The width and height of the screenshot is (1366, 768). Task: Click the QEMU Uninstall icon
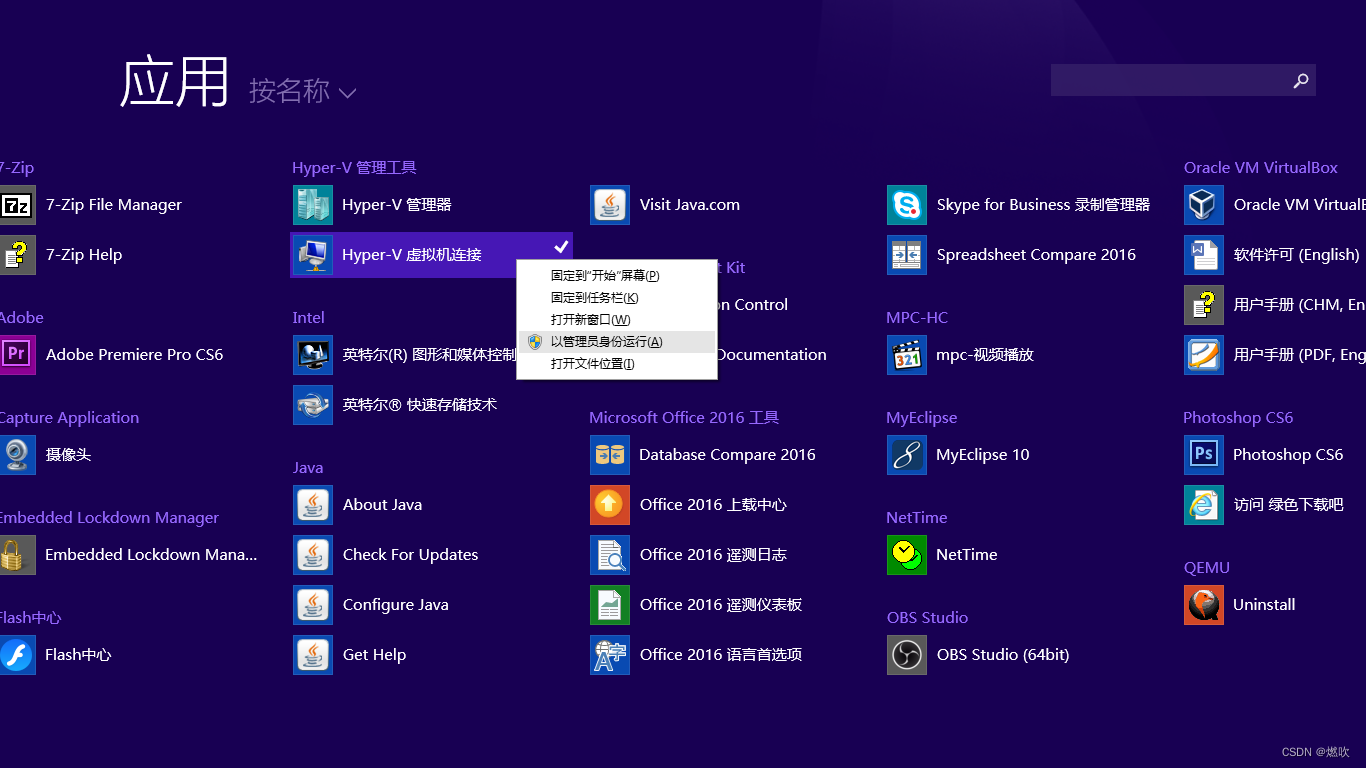pyautogui.click(x=1204, y=605)
